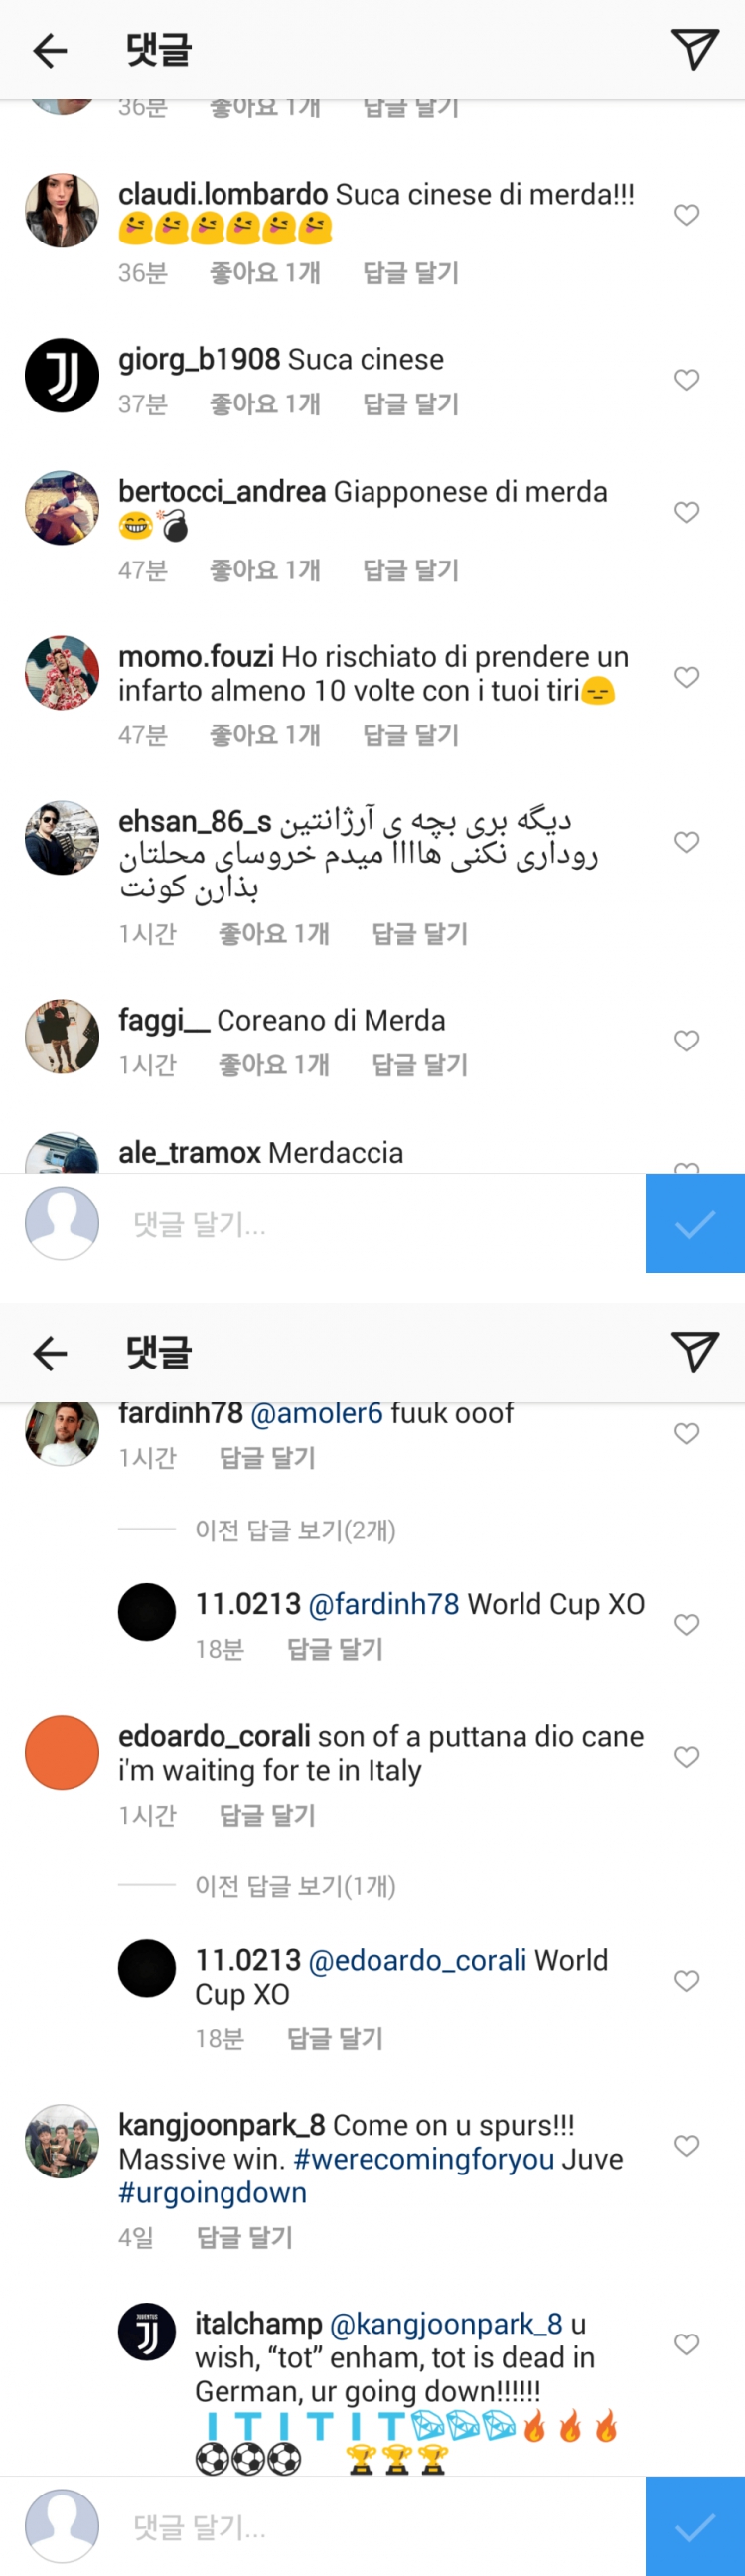Tap heart next to ehsan_86_s comment
The width and height of the screenshot is (745, 2576).
click(686, 842)
